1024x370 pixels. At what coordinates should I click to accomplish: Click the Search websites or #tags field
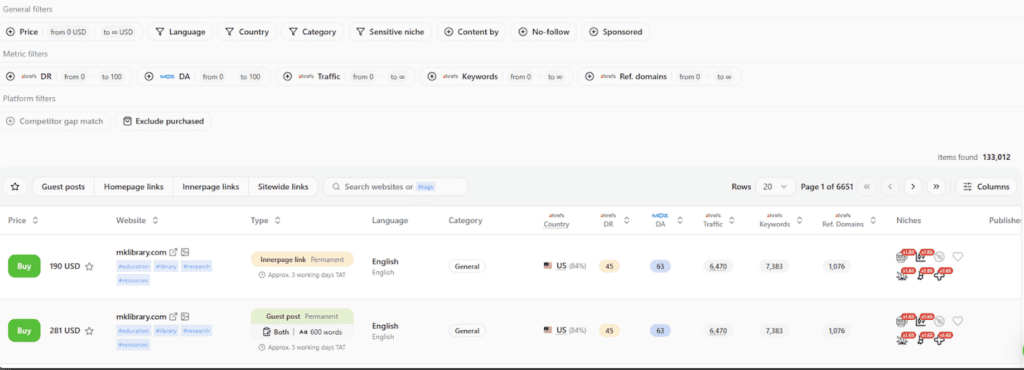(396, 187)
